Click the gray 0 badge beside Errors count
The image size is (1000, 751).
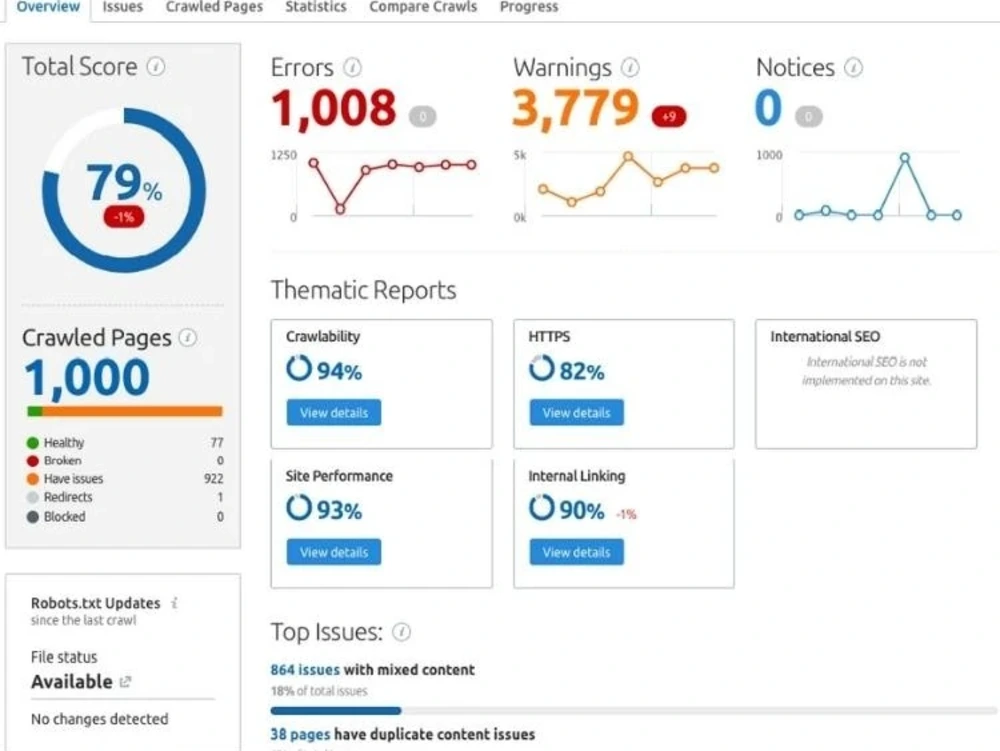(x=422, y=117)
